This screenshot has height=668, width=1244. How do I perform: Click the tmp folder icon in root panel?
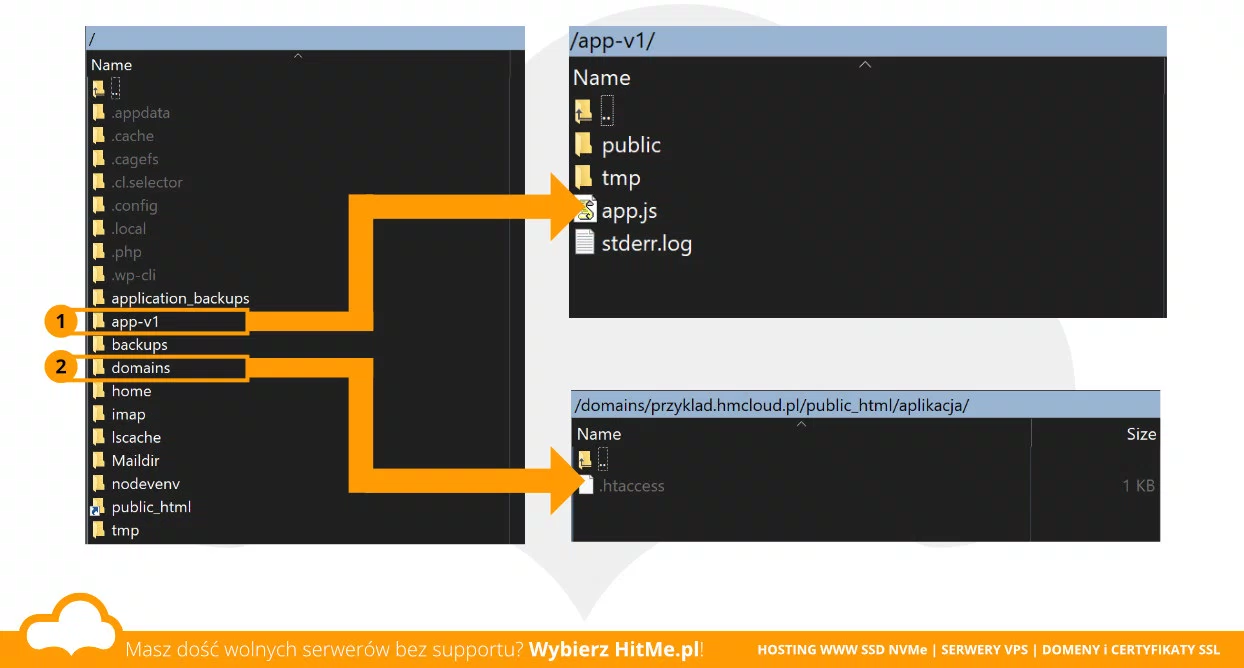click(x=98, y=530)
